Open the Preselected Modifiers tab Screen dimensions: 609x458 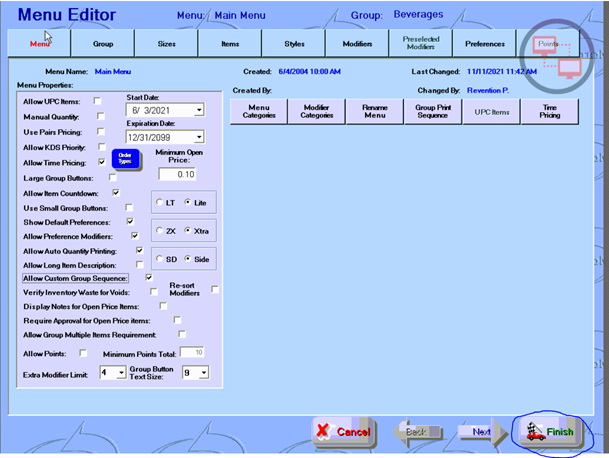pos(421,43)
